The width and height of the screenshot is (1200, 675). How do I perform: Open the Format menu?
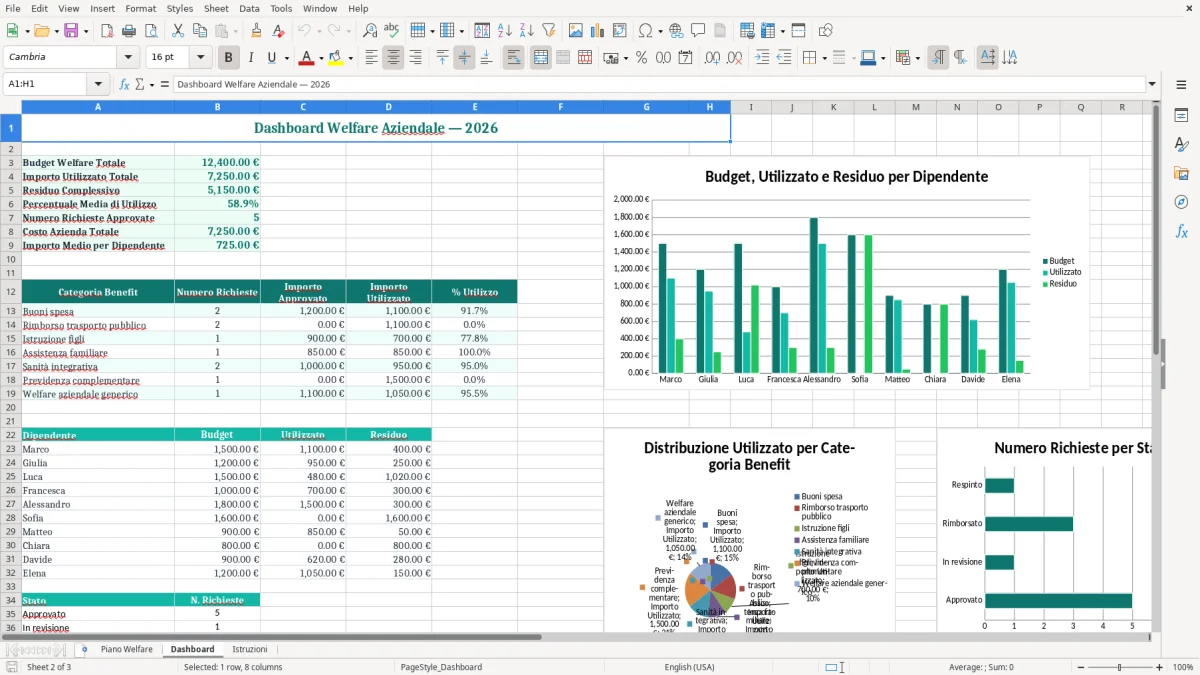point(140,8)
